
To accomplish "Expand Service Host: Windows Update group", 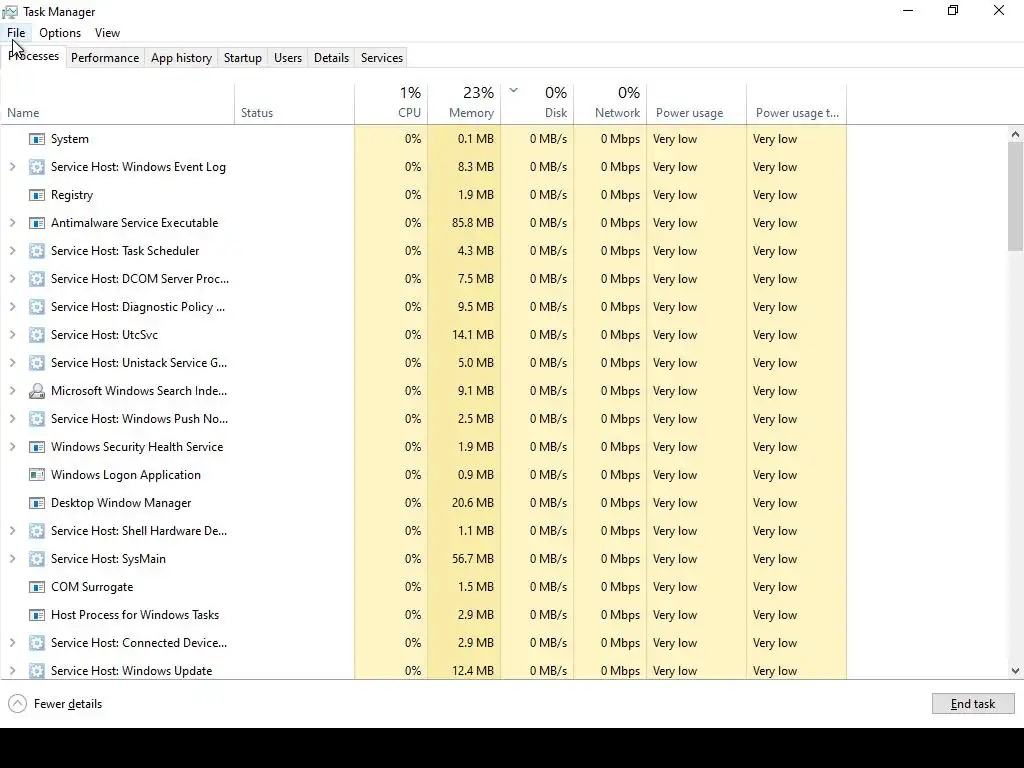I will (x=12, y=671).
